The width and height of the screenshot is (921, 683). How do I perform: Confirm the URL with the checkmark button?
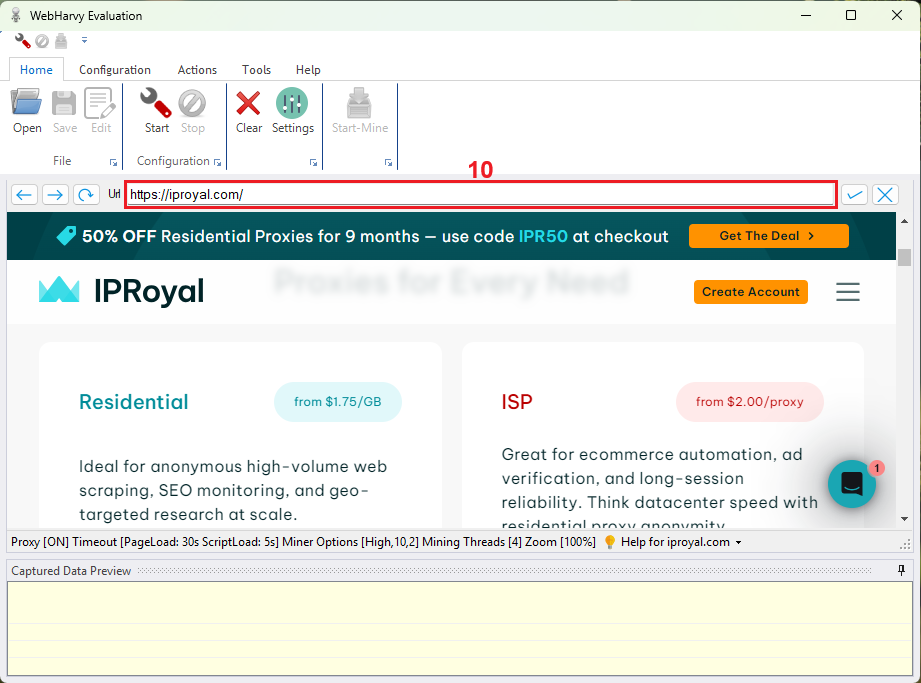(854, 195)
